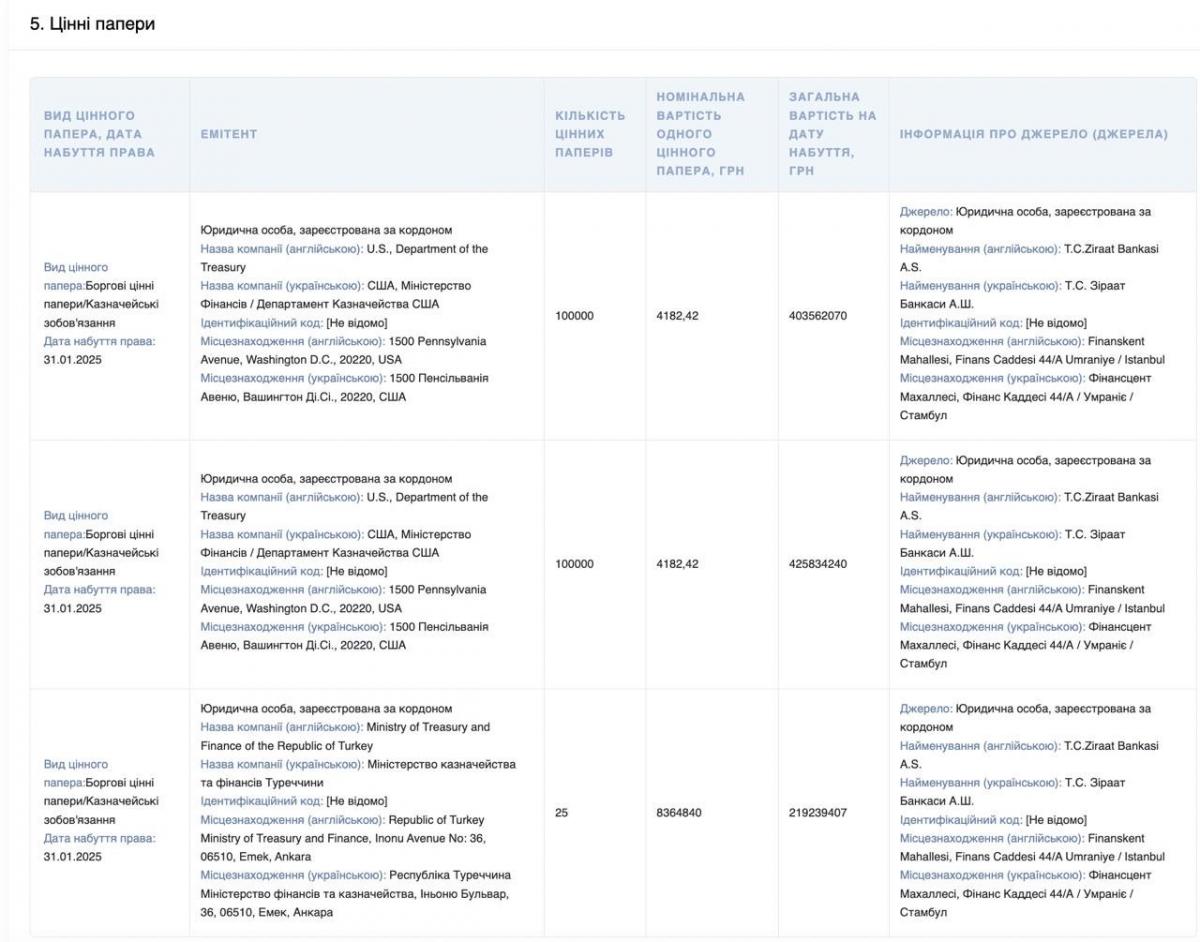Click the 'Емітент' column header

pos(229,134)
